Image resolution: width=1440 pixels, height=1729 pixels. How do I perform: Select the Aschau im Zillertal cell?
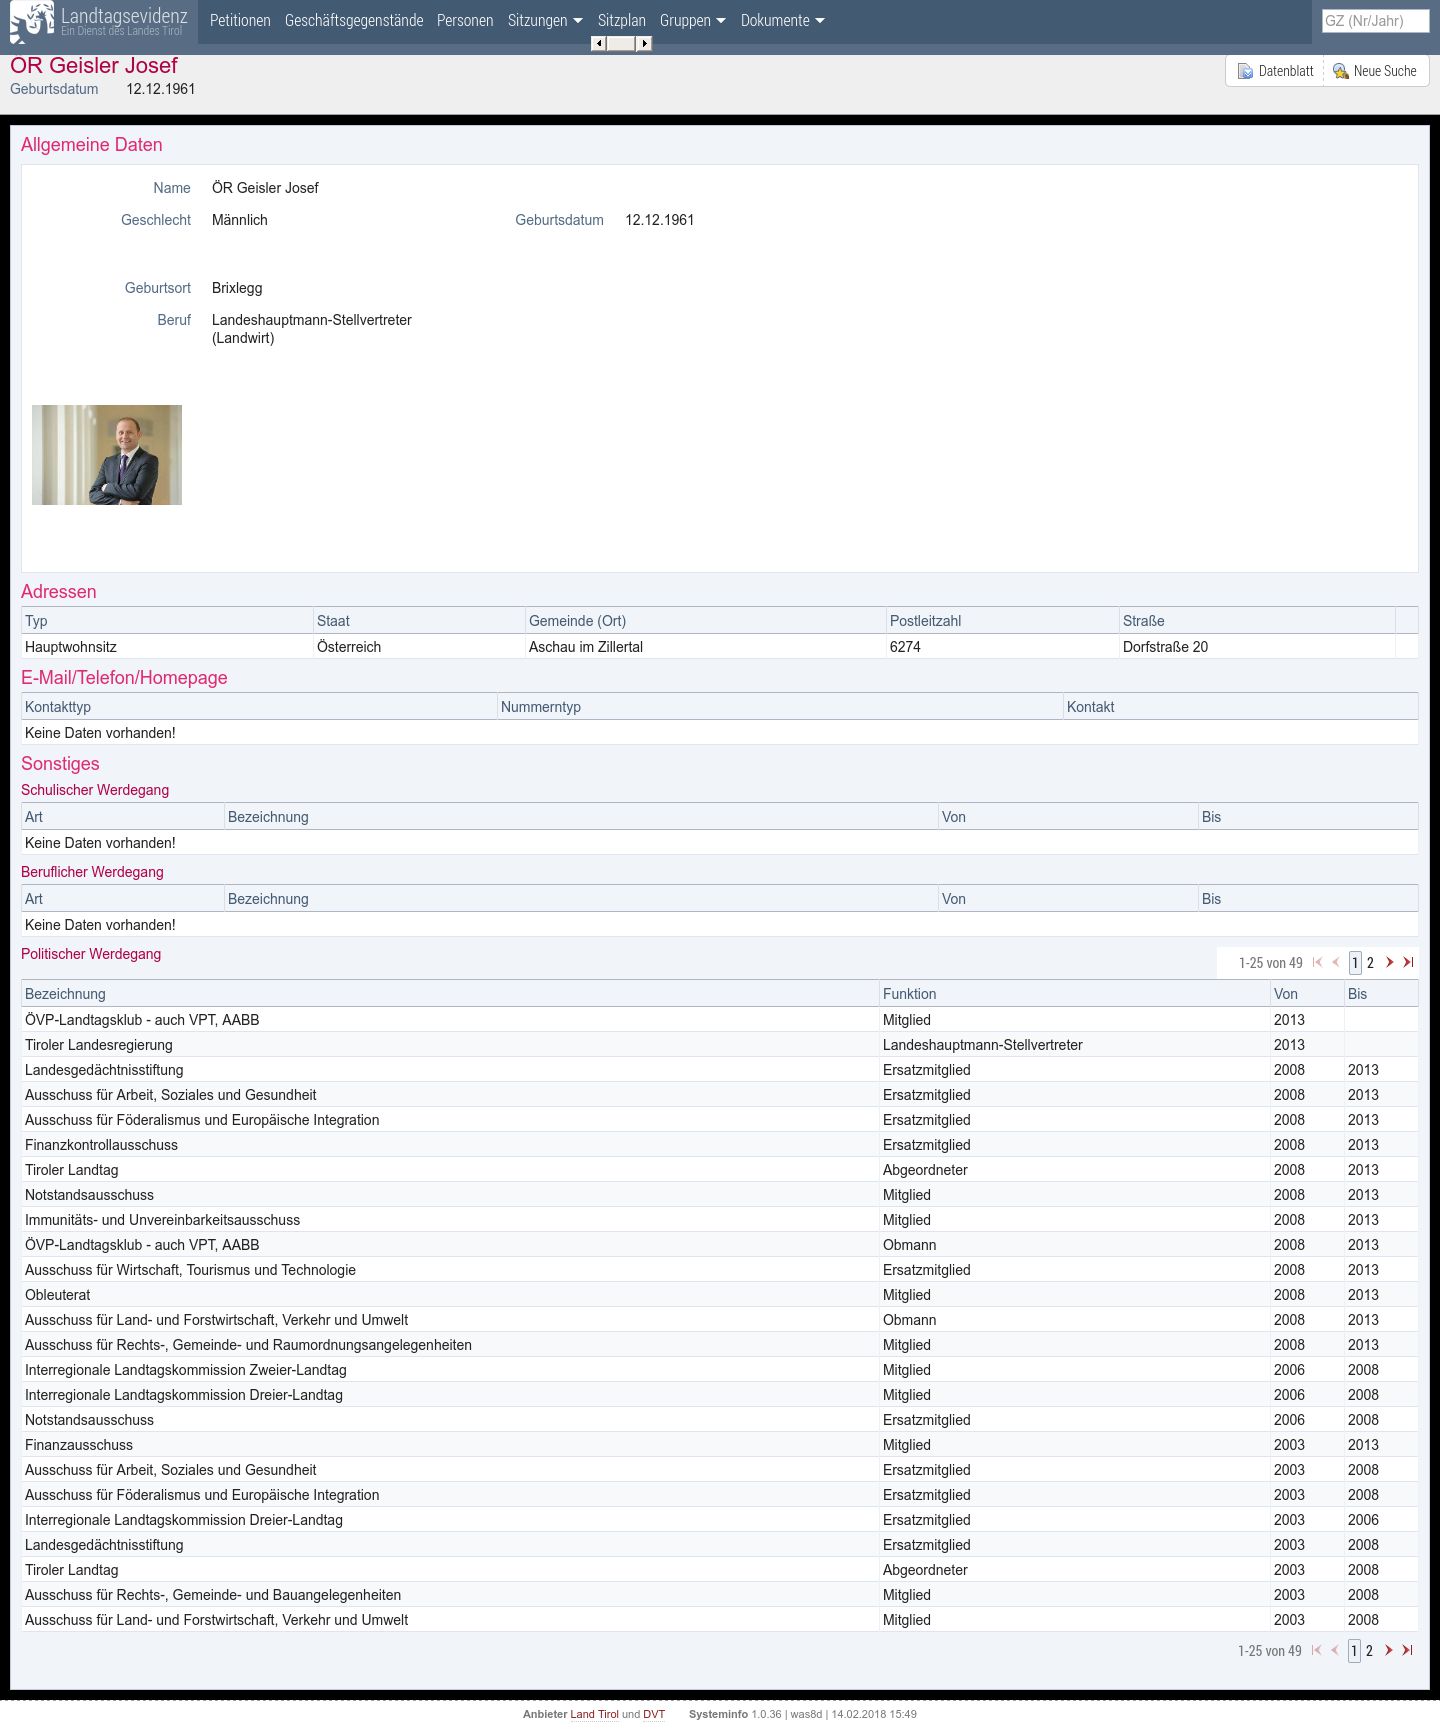[705, 647]
